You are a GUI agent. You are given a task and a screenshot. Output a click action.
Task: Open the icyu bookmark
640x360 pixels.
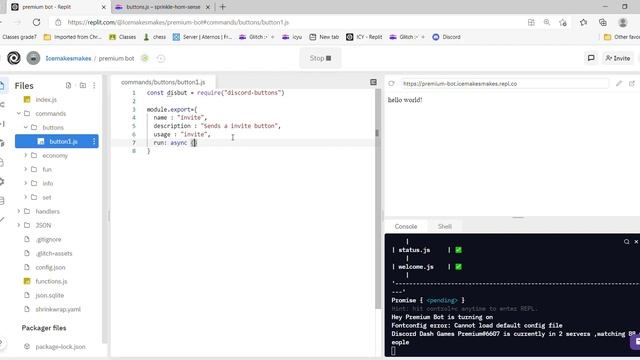tap(292, 37)
